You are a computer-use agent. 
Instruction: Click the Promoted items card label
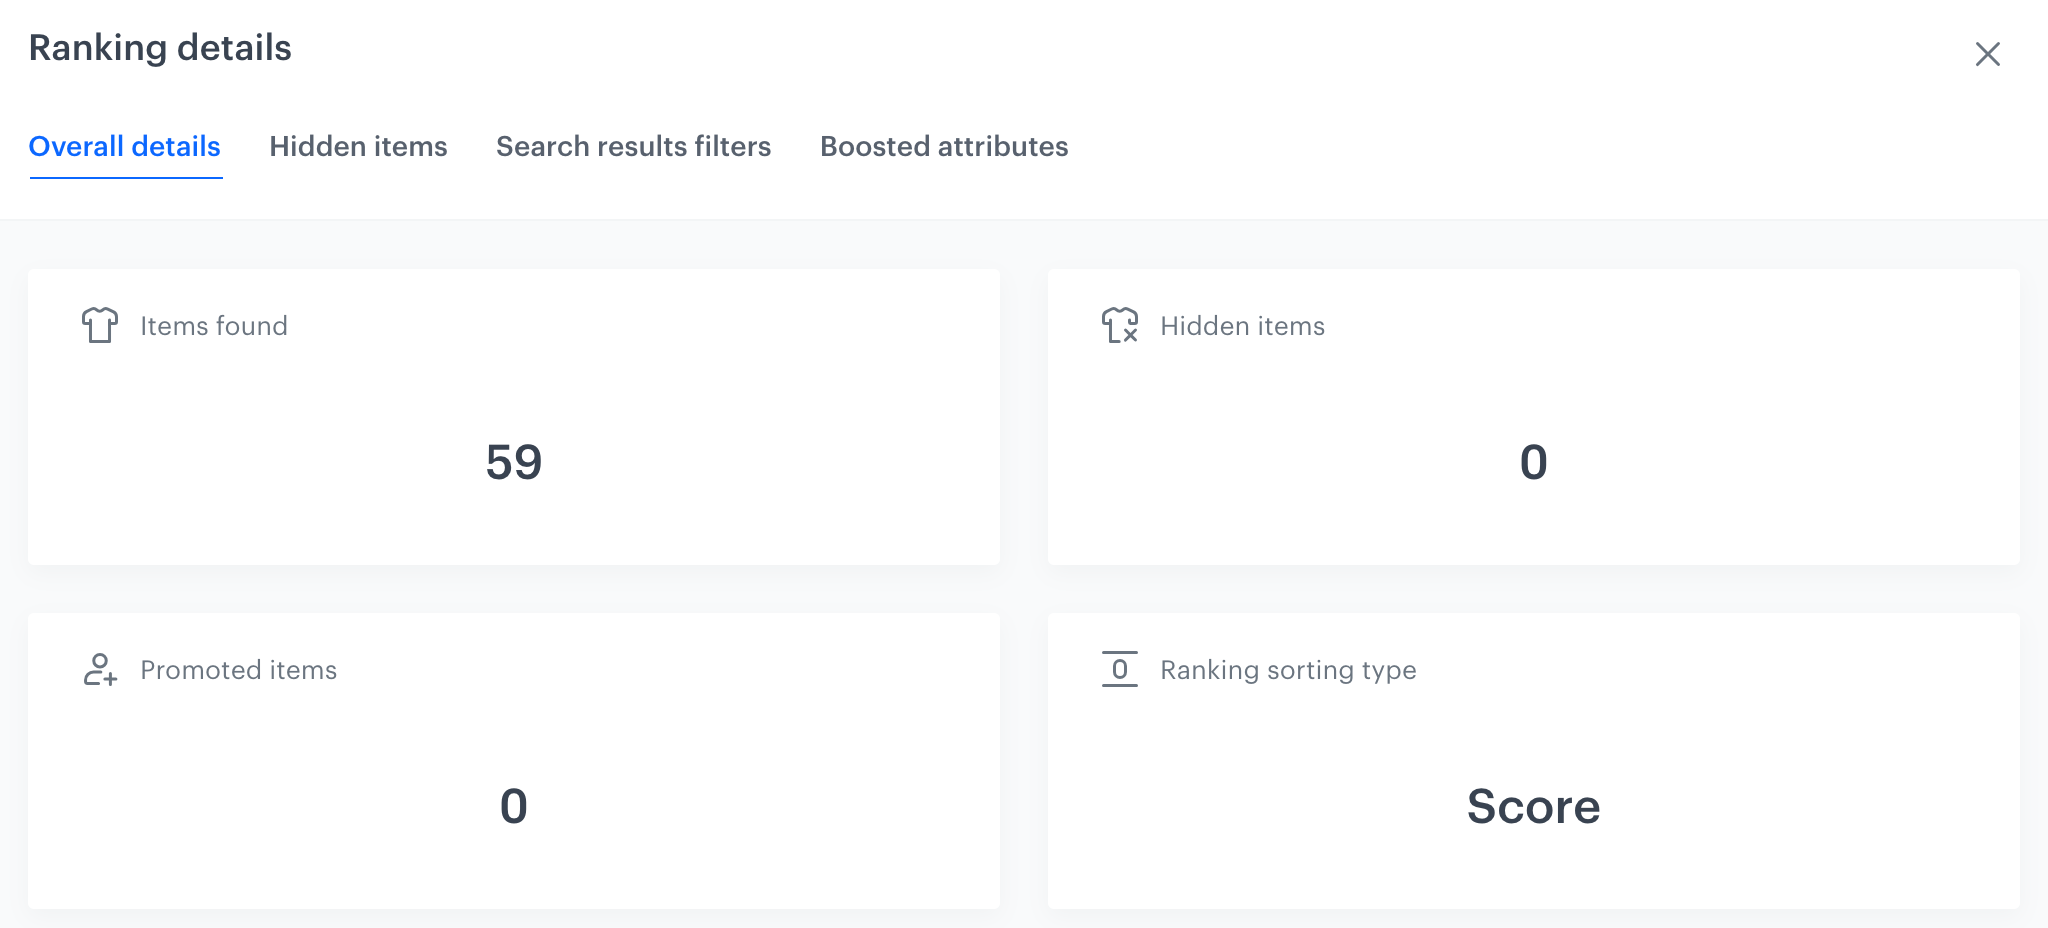coord(238,670)
